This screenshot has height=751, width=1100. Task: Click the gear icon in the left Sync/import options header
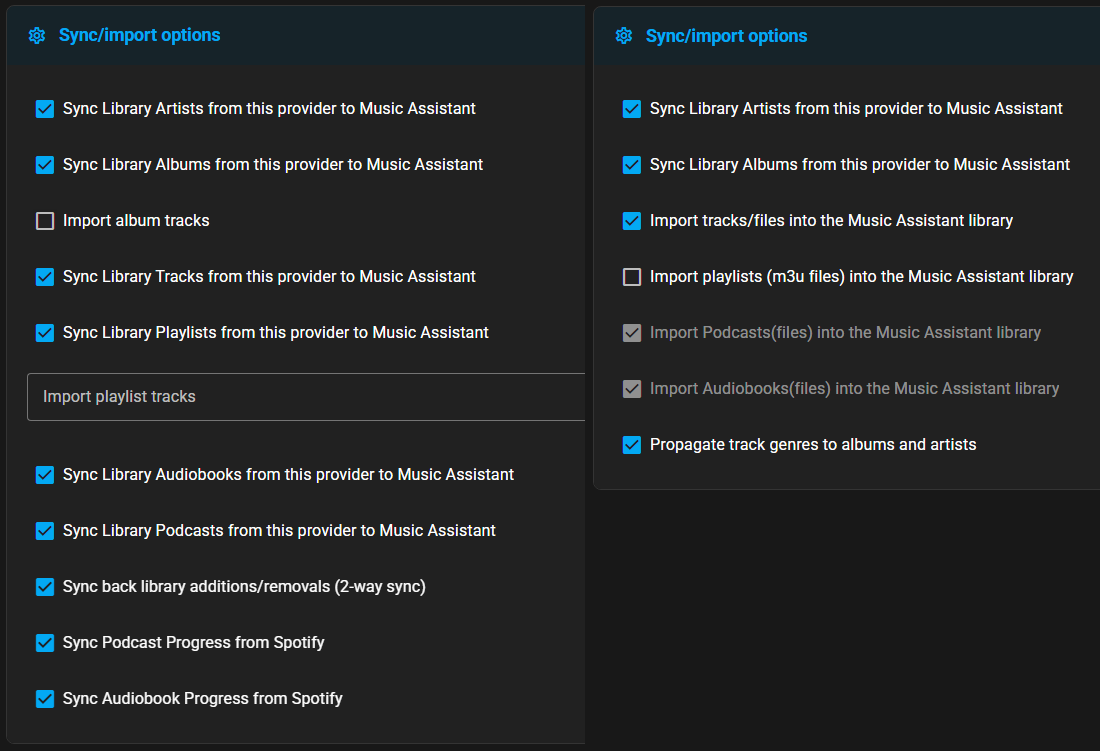pos(37,35)
